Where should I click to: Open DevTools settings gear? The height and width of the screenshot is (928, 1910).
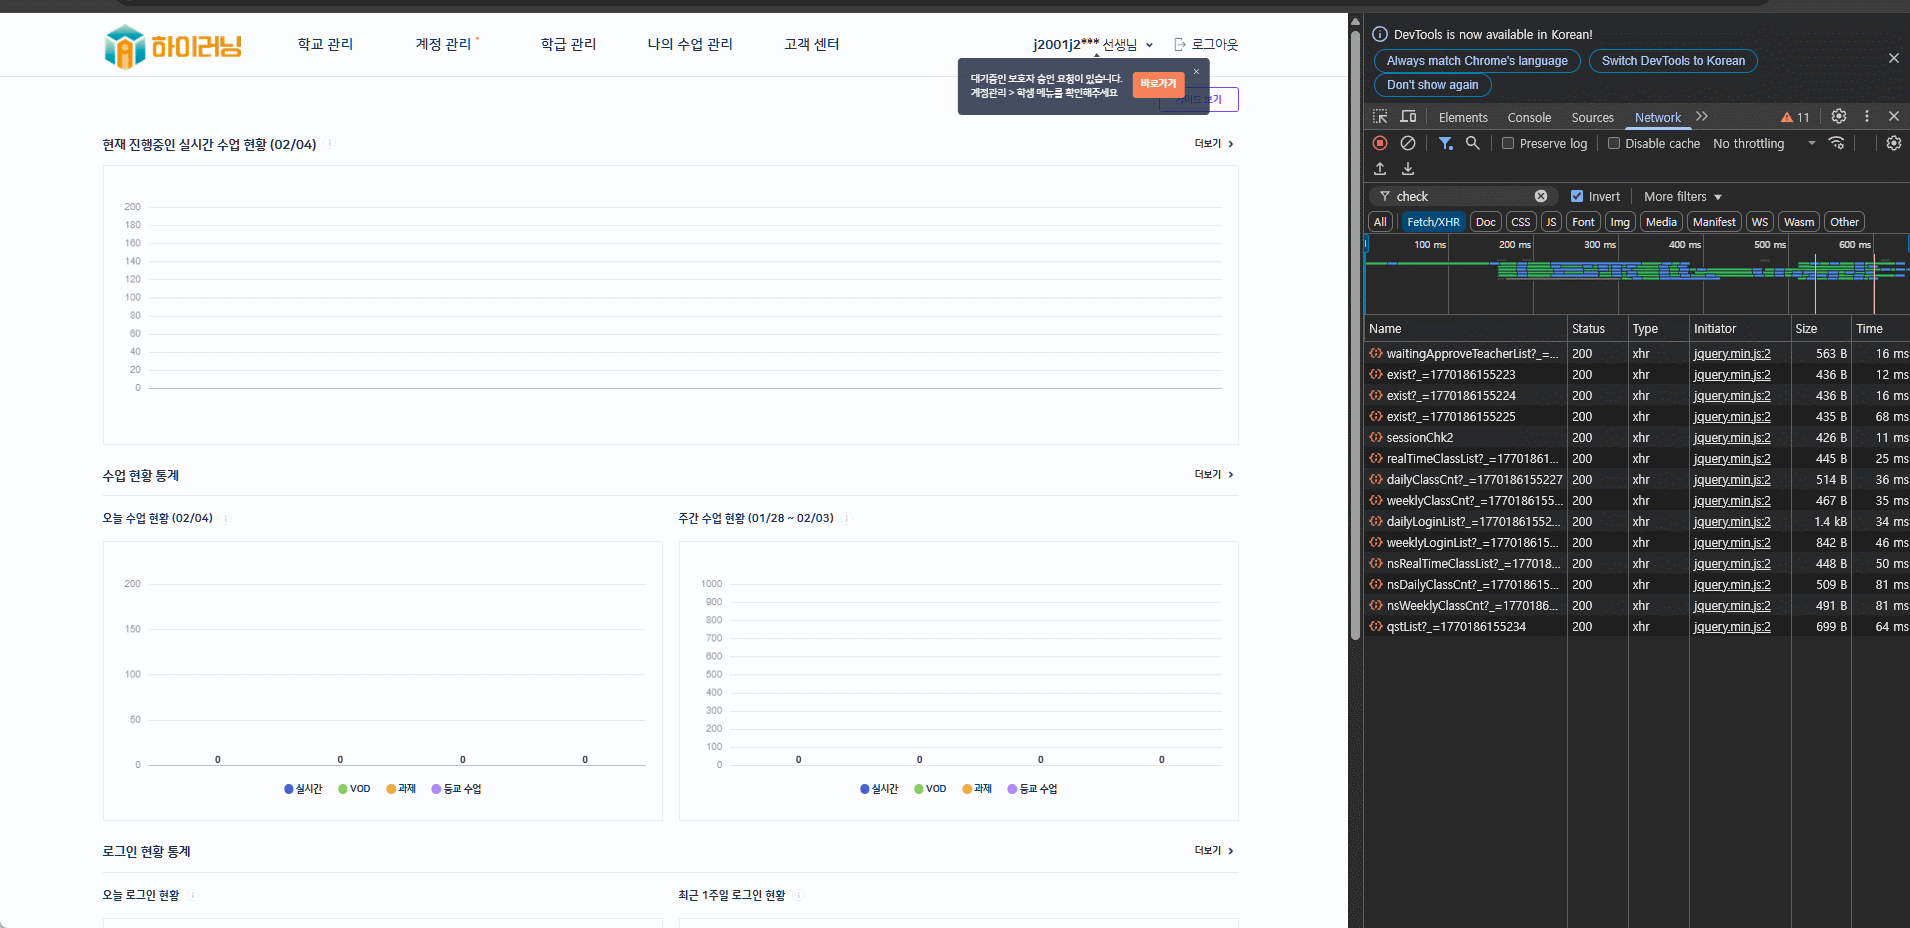1839,116
